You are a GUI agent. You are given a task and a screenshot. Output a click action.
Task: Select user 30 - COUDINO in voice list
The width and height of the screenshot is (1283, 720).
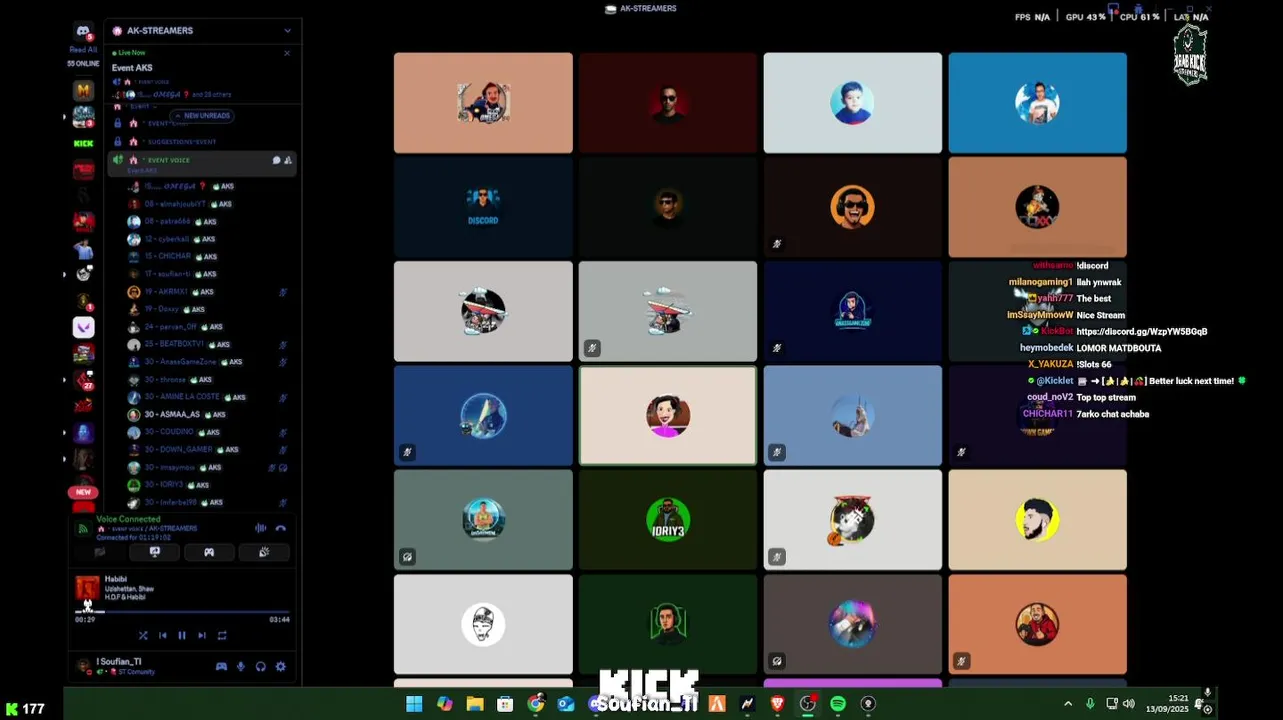coord(209,432)
